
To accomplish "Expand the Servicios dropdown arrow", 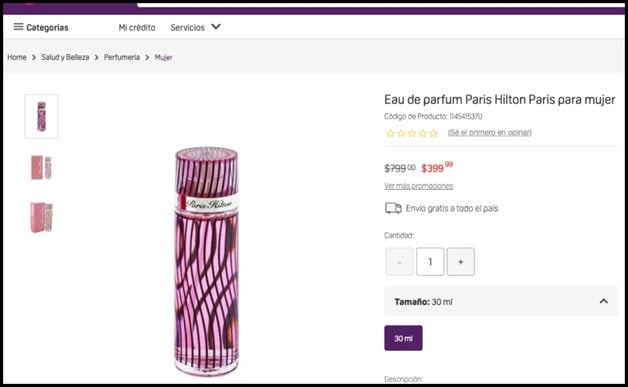I will tap(216, 27).
